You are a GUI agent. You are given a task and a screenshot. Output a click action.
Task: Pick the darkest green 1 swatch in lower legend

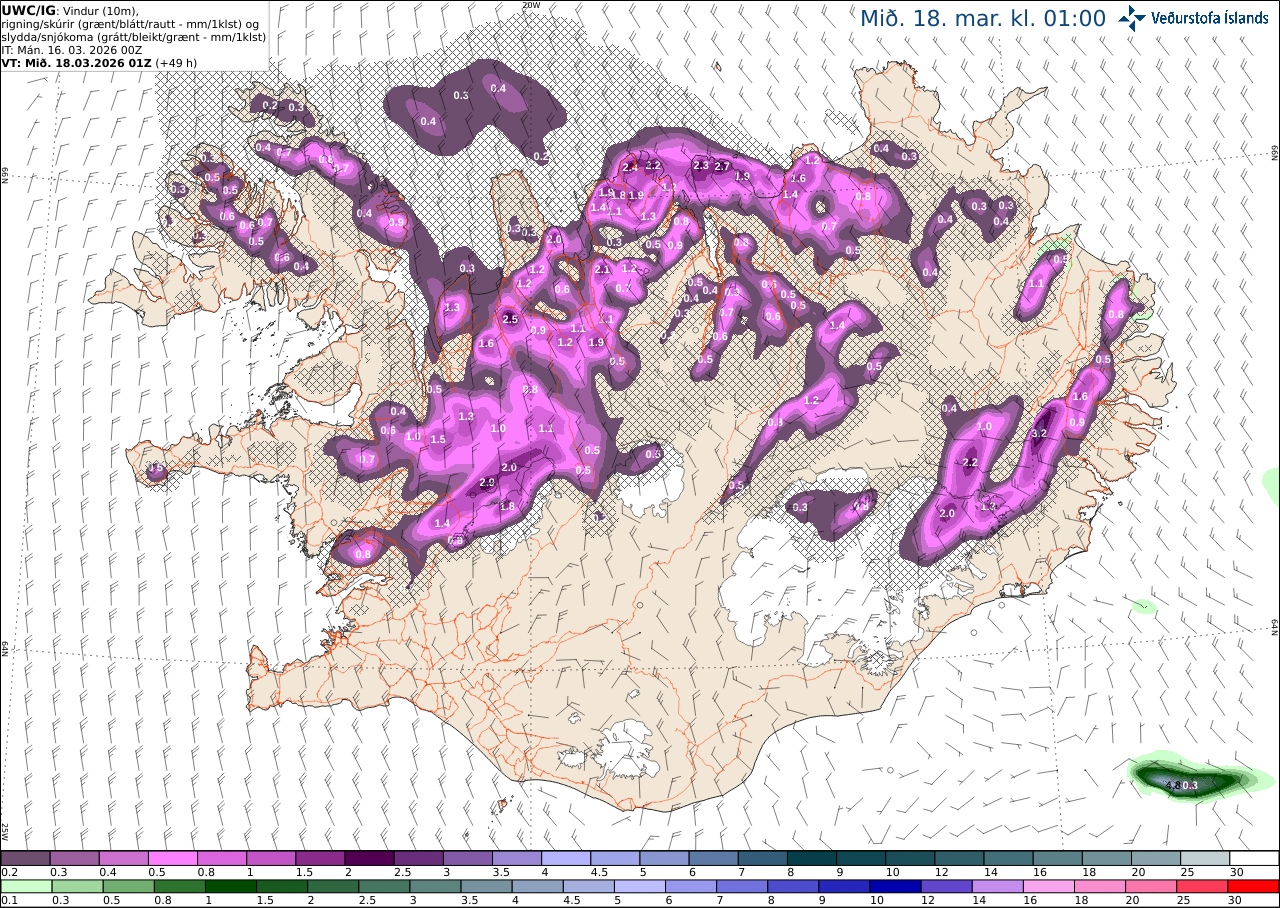click(x=230, y=886)
